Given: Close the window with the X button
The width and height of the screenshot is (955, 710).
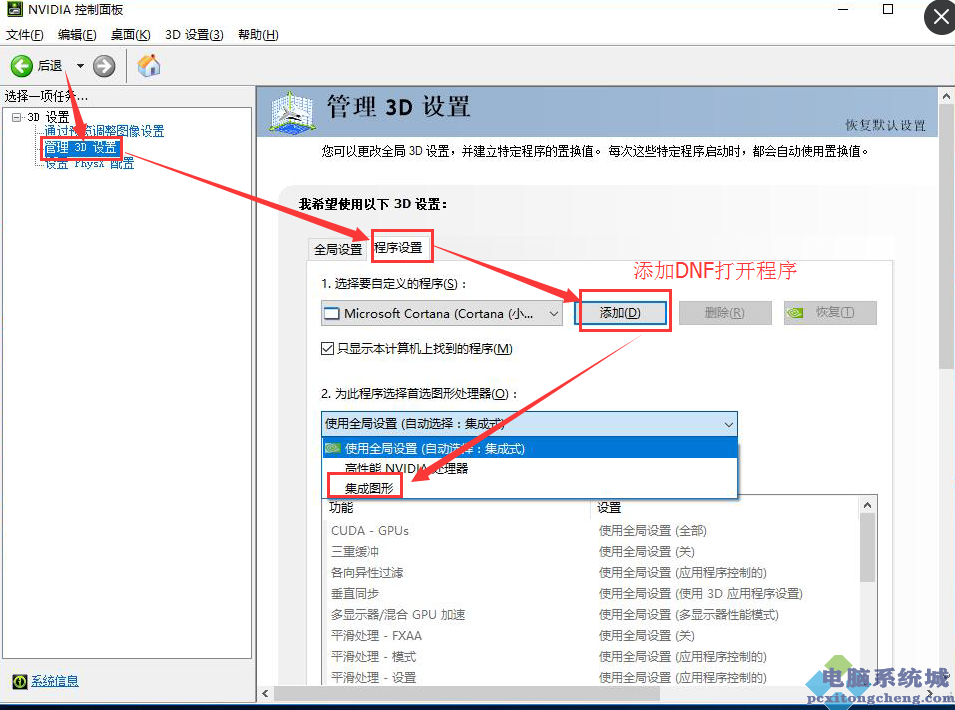Looking at the screenshot, I should pos(940,18).
